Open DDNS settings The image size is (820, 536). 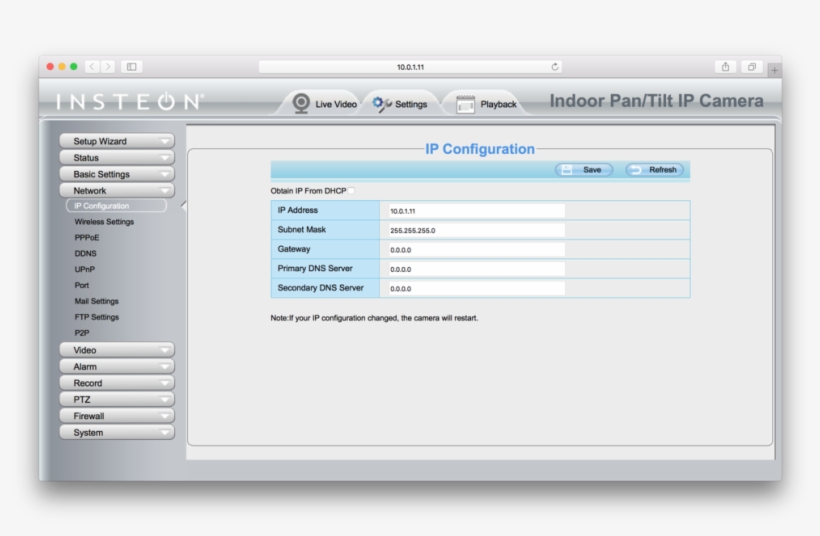(x=85, y=253)
